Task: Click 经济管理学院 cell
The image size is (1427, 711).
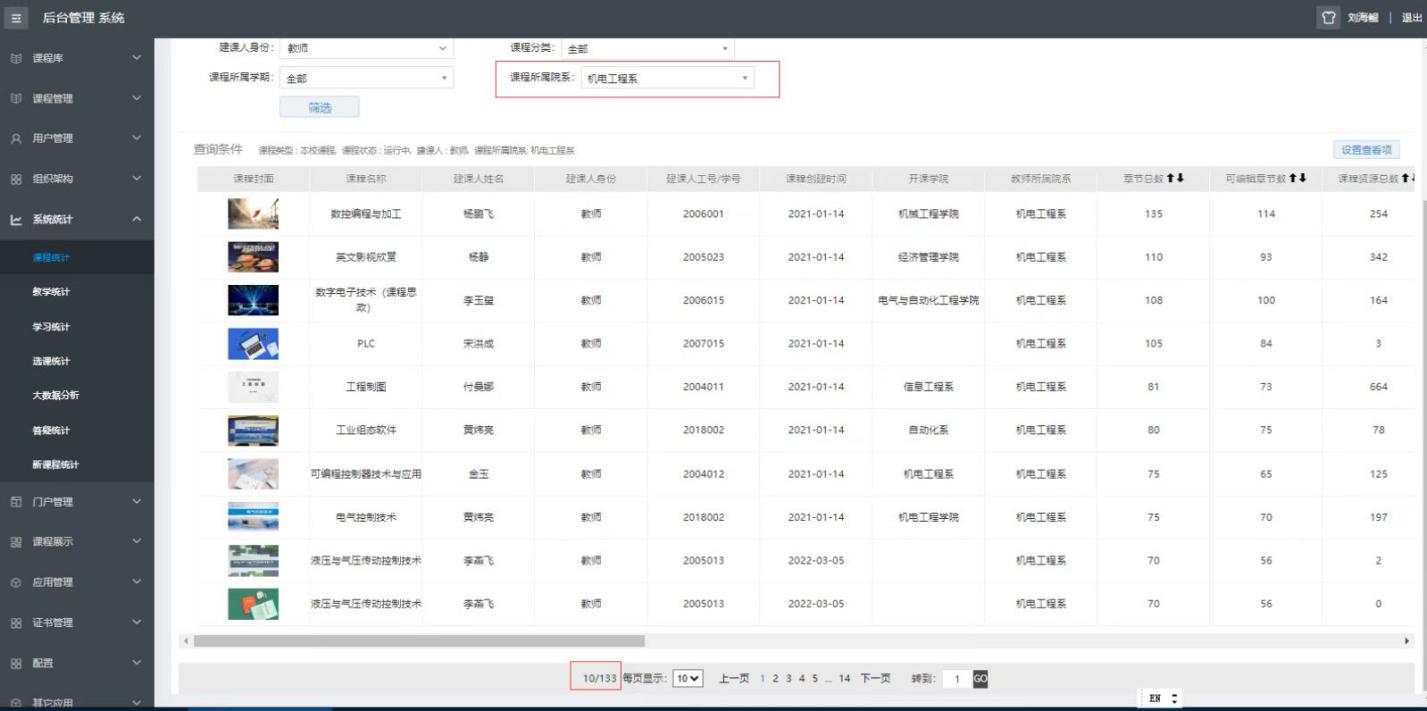Action: click(x=928, y=257)
